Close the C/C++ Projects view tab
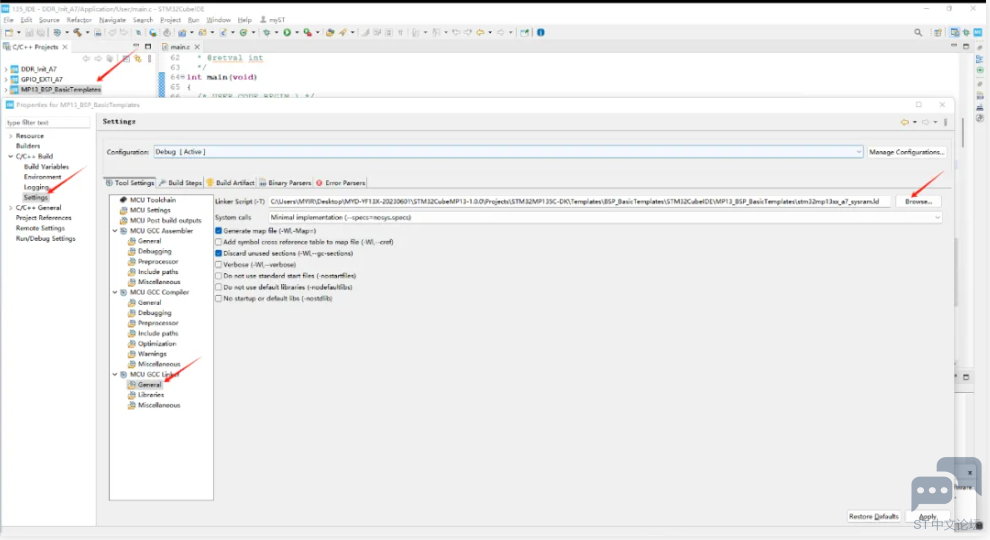990x540 pixels. click(64, 47)
